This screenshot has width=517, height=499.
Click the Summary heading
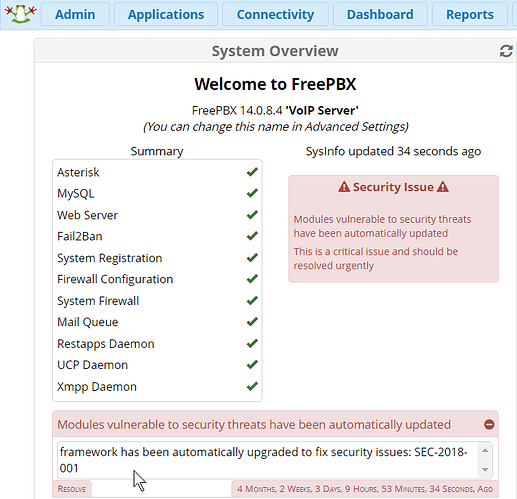(x=157, y=151)
